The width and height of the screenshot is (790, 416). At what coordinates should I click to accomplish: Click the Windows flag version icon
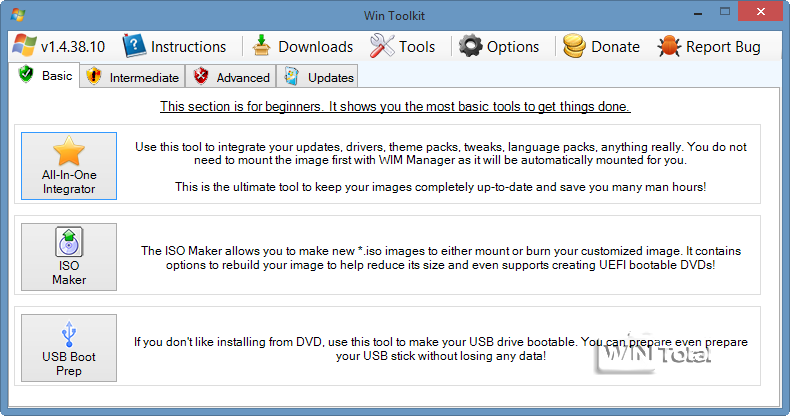pyautogui.click(x=24, y=46)
